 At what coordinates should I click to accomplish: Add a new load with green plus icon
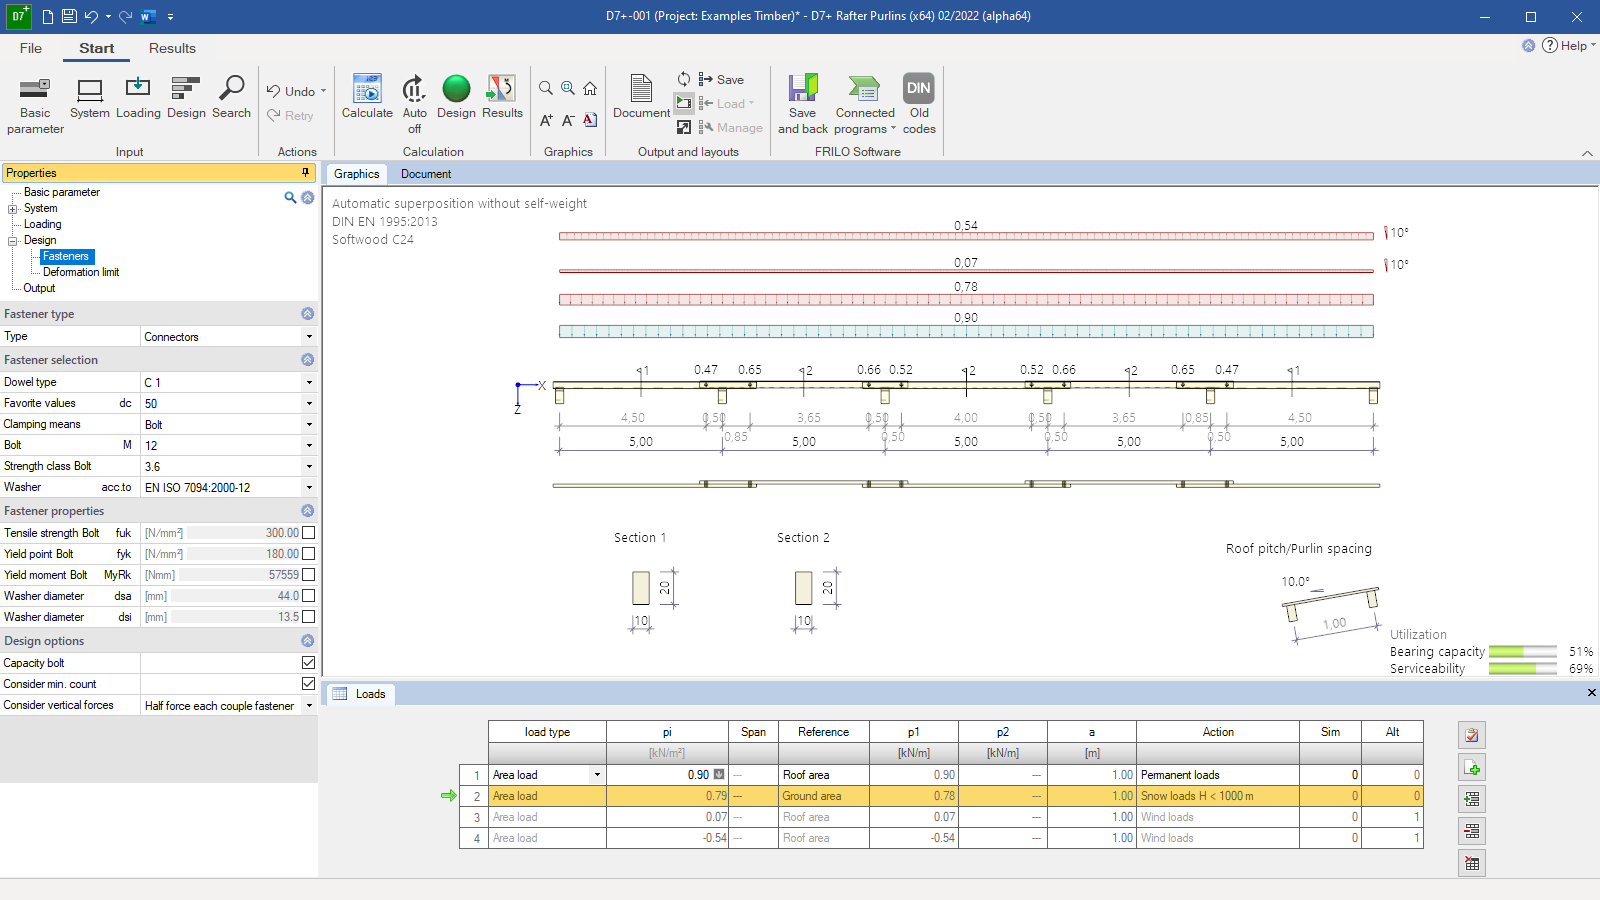coord(1472,767)
